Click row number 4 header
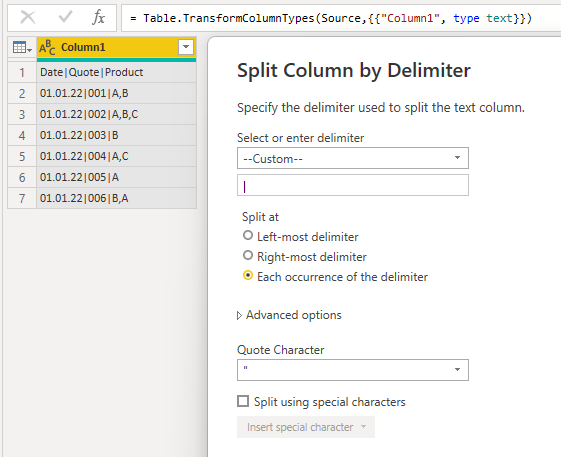This screenshot has width=561, height=457. point(22,135)
